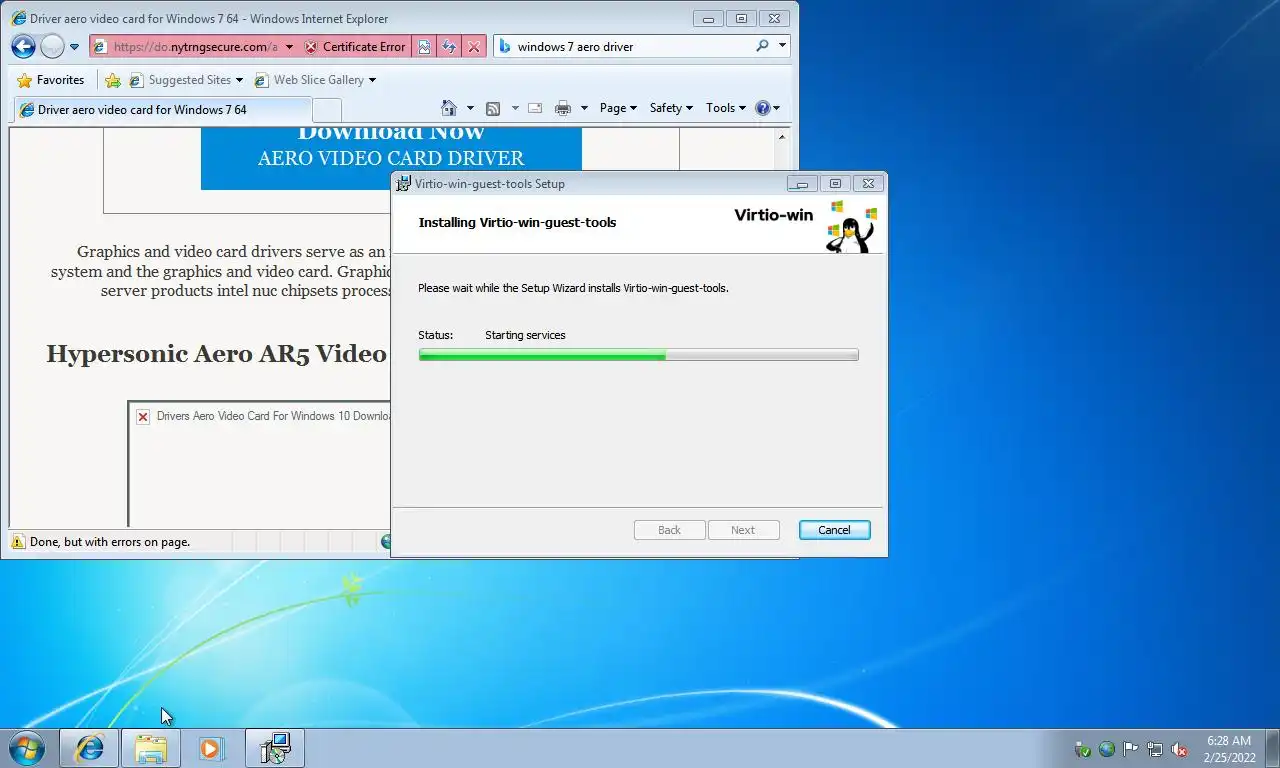Stop loading page with red X icon

click(474, 47)
